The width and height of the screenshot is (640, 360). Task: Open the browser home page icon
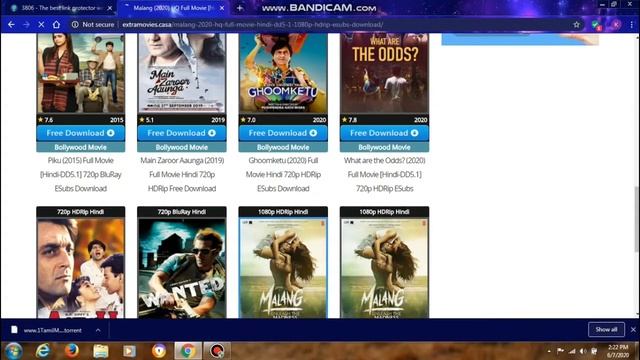point(56,24)
